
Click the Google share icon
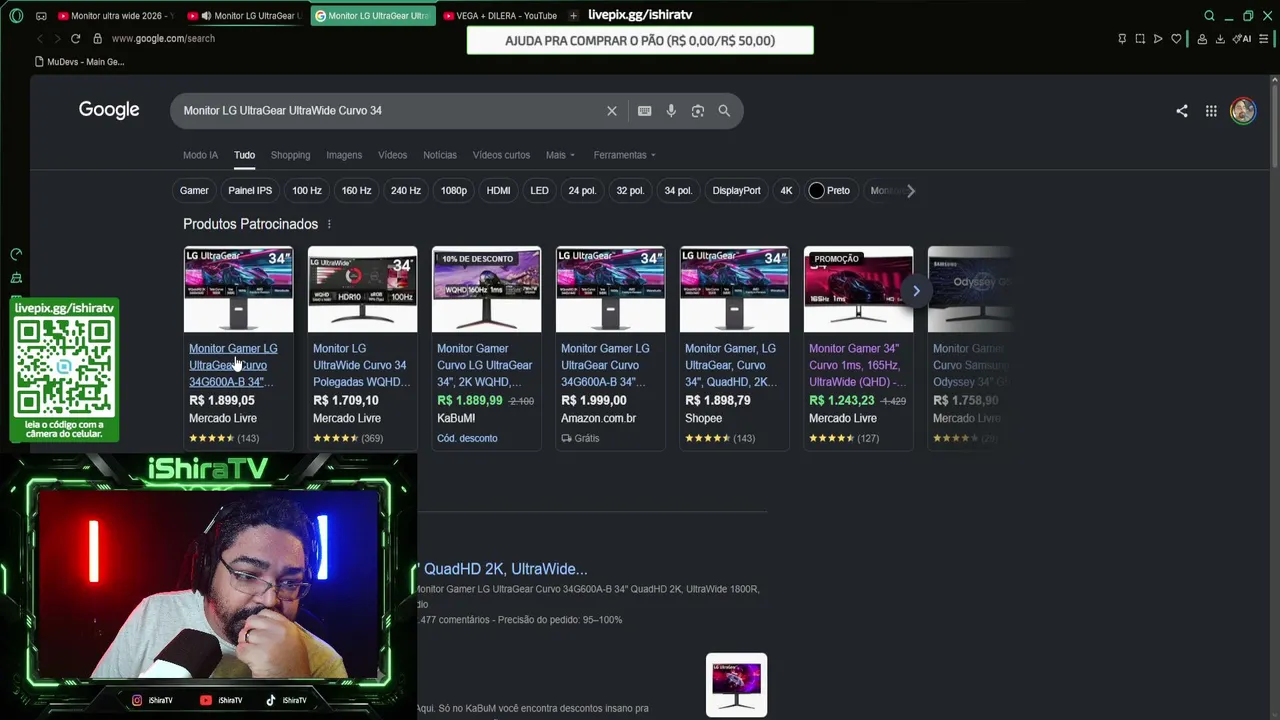pos(1182,111)
